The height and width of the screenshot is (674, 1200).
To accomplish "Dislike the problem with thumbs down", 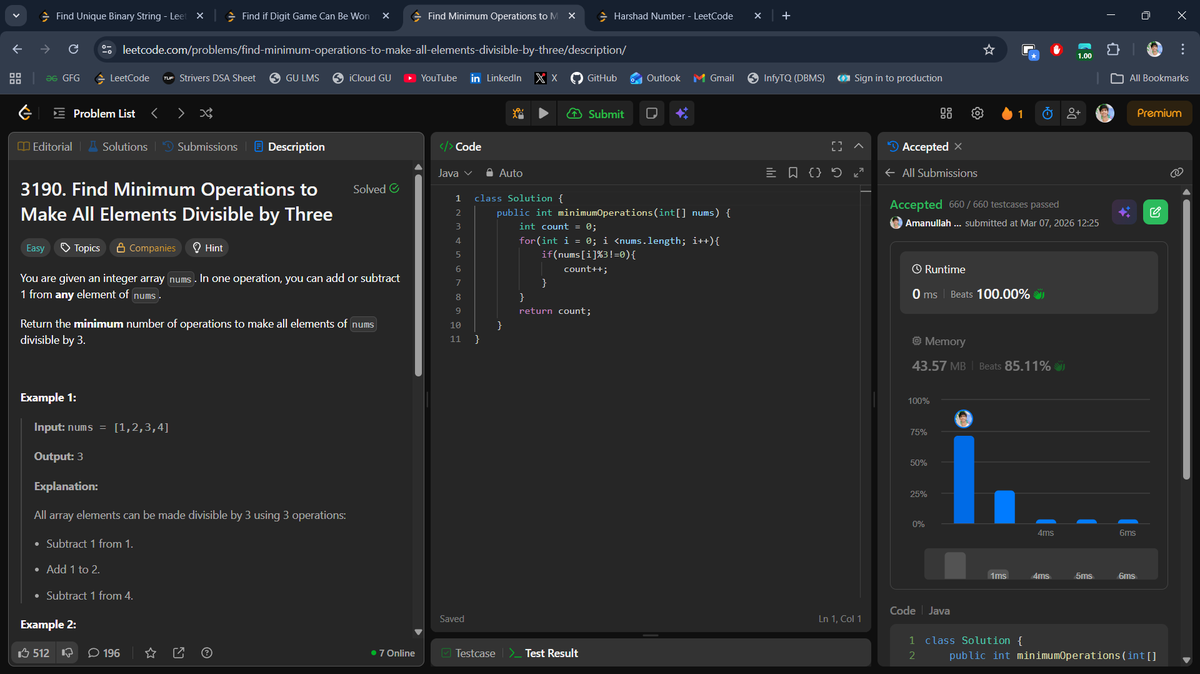I will 68,653.
